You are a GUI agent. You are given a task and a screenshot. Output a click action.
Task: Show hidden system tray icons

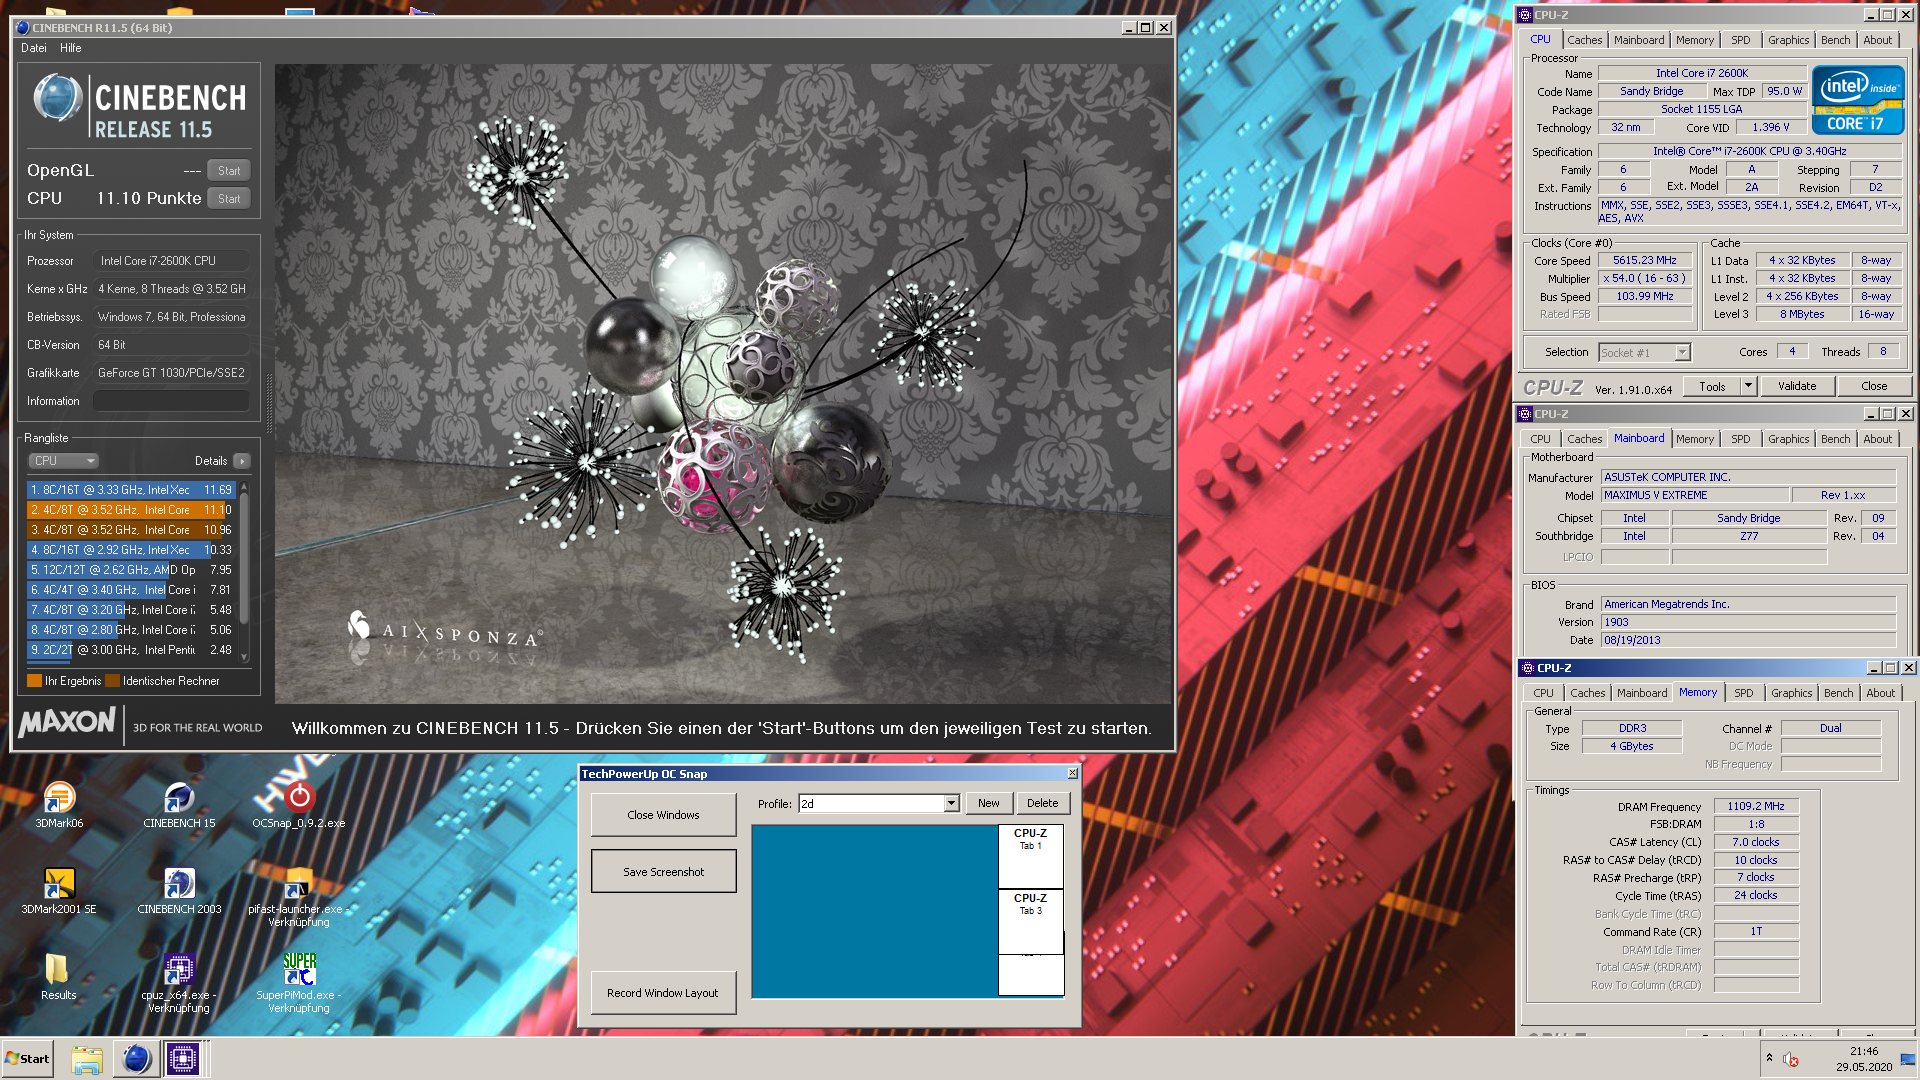(x=1769, y=1058)
